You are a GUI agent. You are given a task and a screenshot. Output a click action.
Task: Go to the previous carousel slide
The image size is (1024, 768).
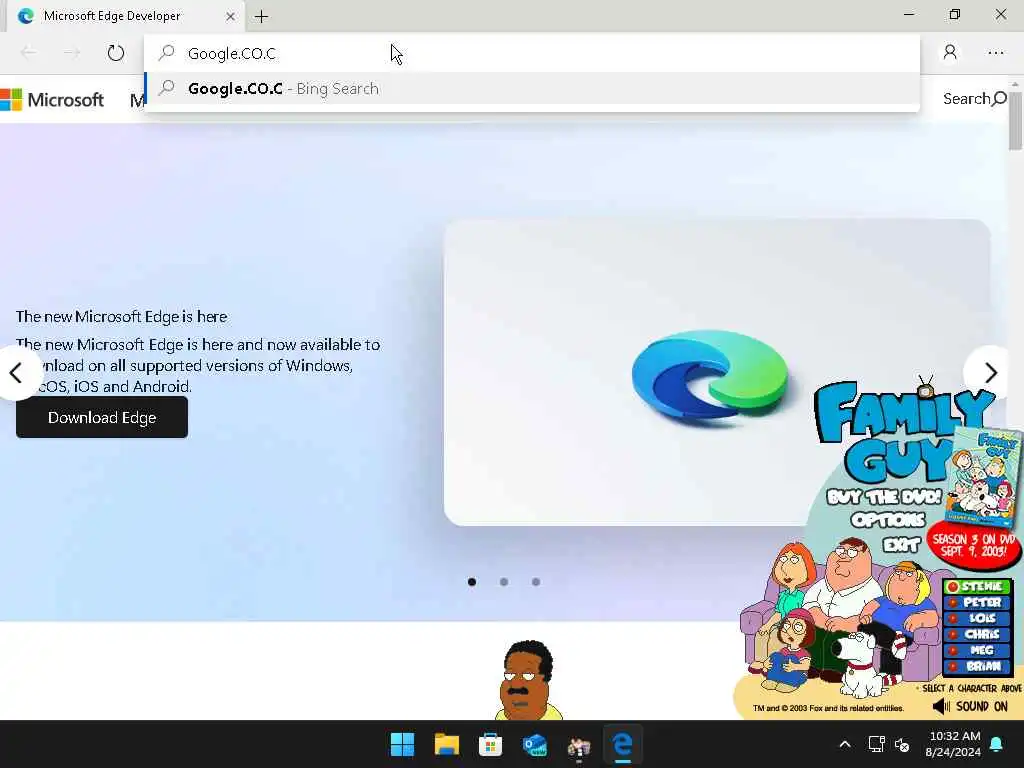[18, 373]
